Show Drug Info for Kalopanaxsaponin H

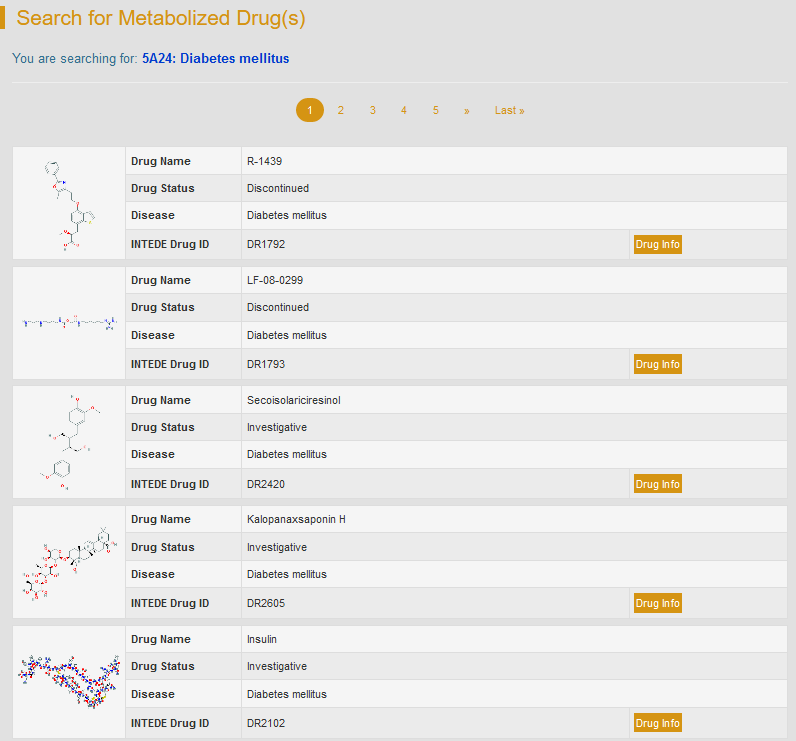(x=657, y=604)
